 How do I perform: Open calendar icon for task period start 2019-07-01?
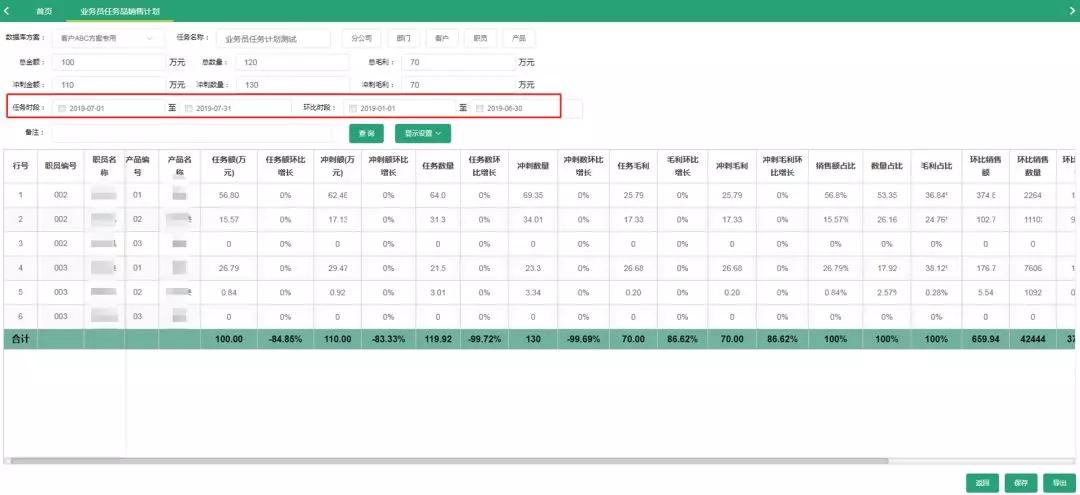point(62,108)
